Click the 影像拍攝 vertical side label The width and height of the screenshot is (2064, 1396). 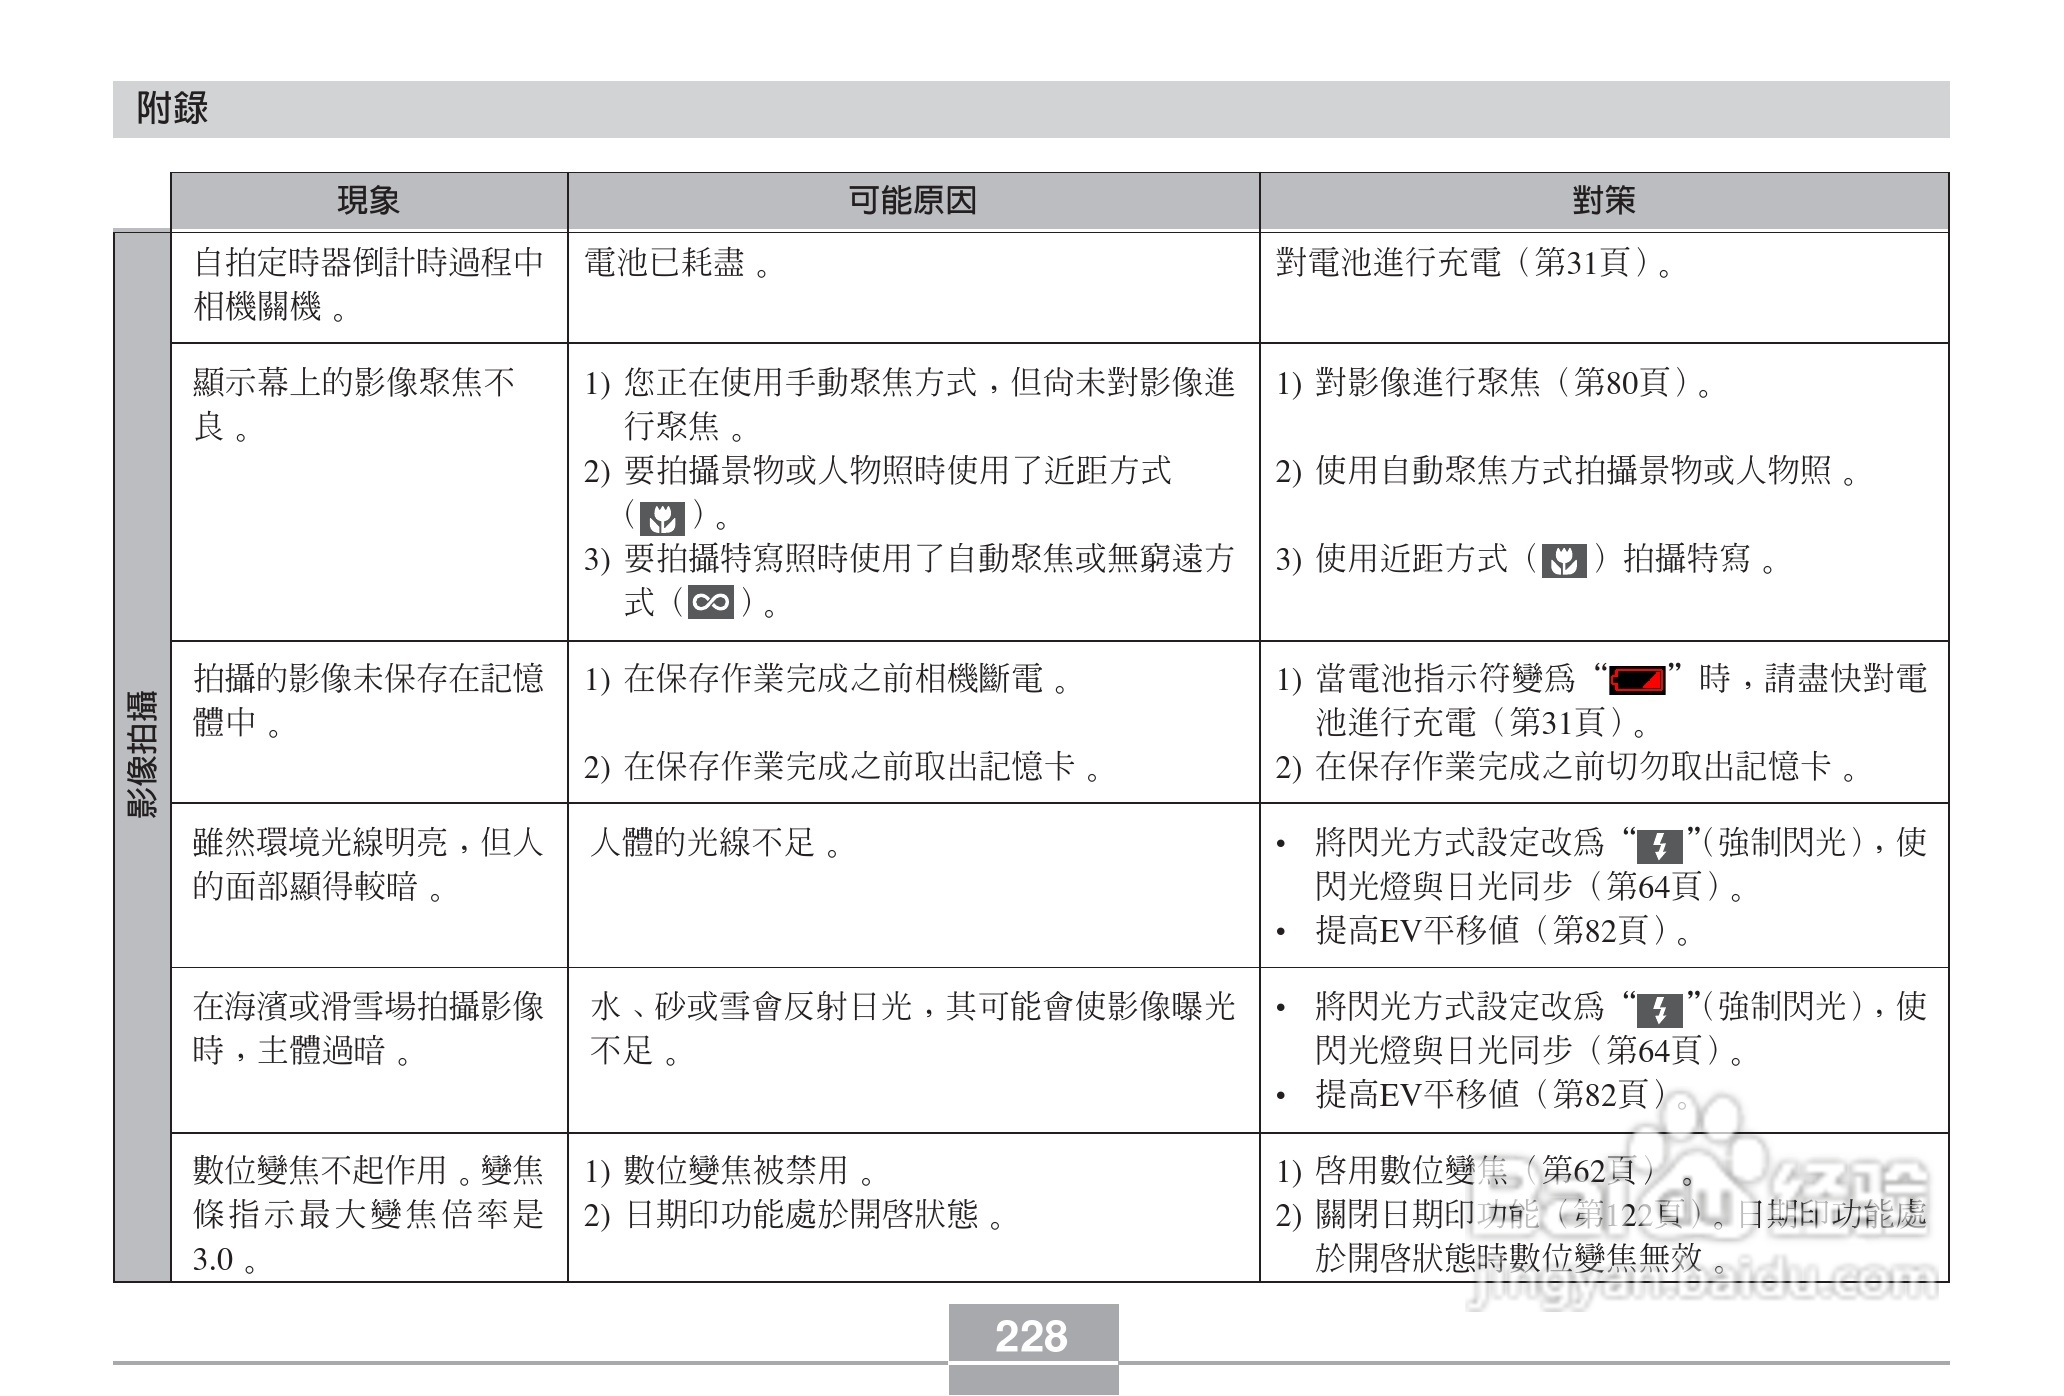[142, 755]
